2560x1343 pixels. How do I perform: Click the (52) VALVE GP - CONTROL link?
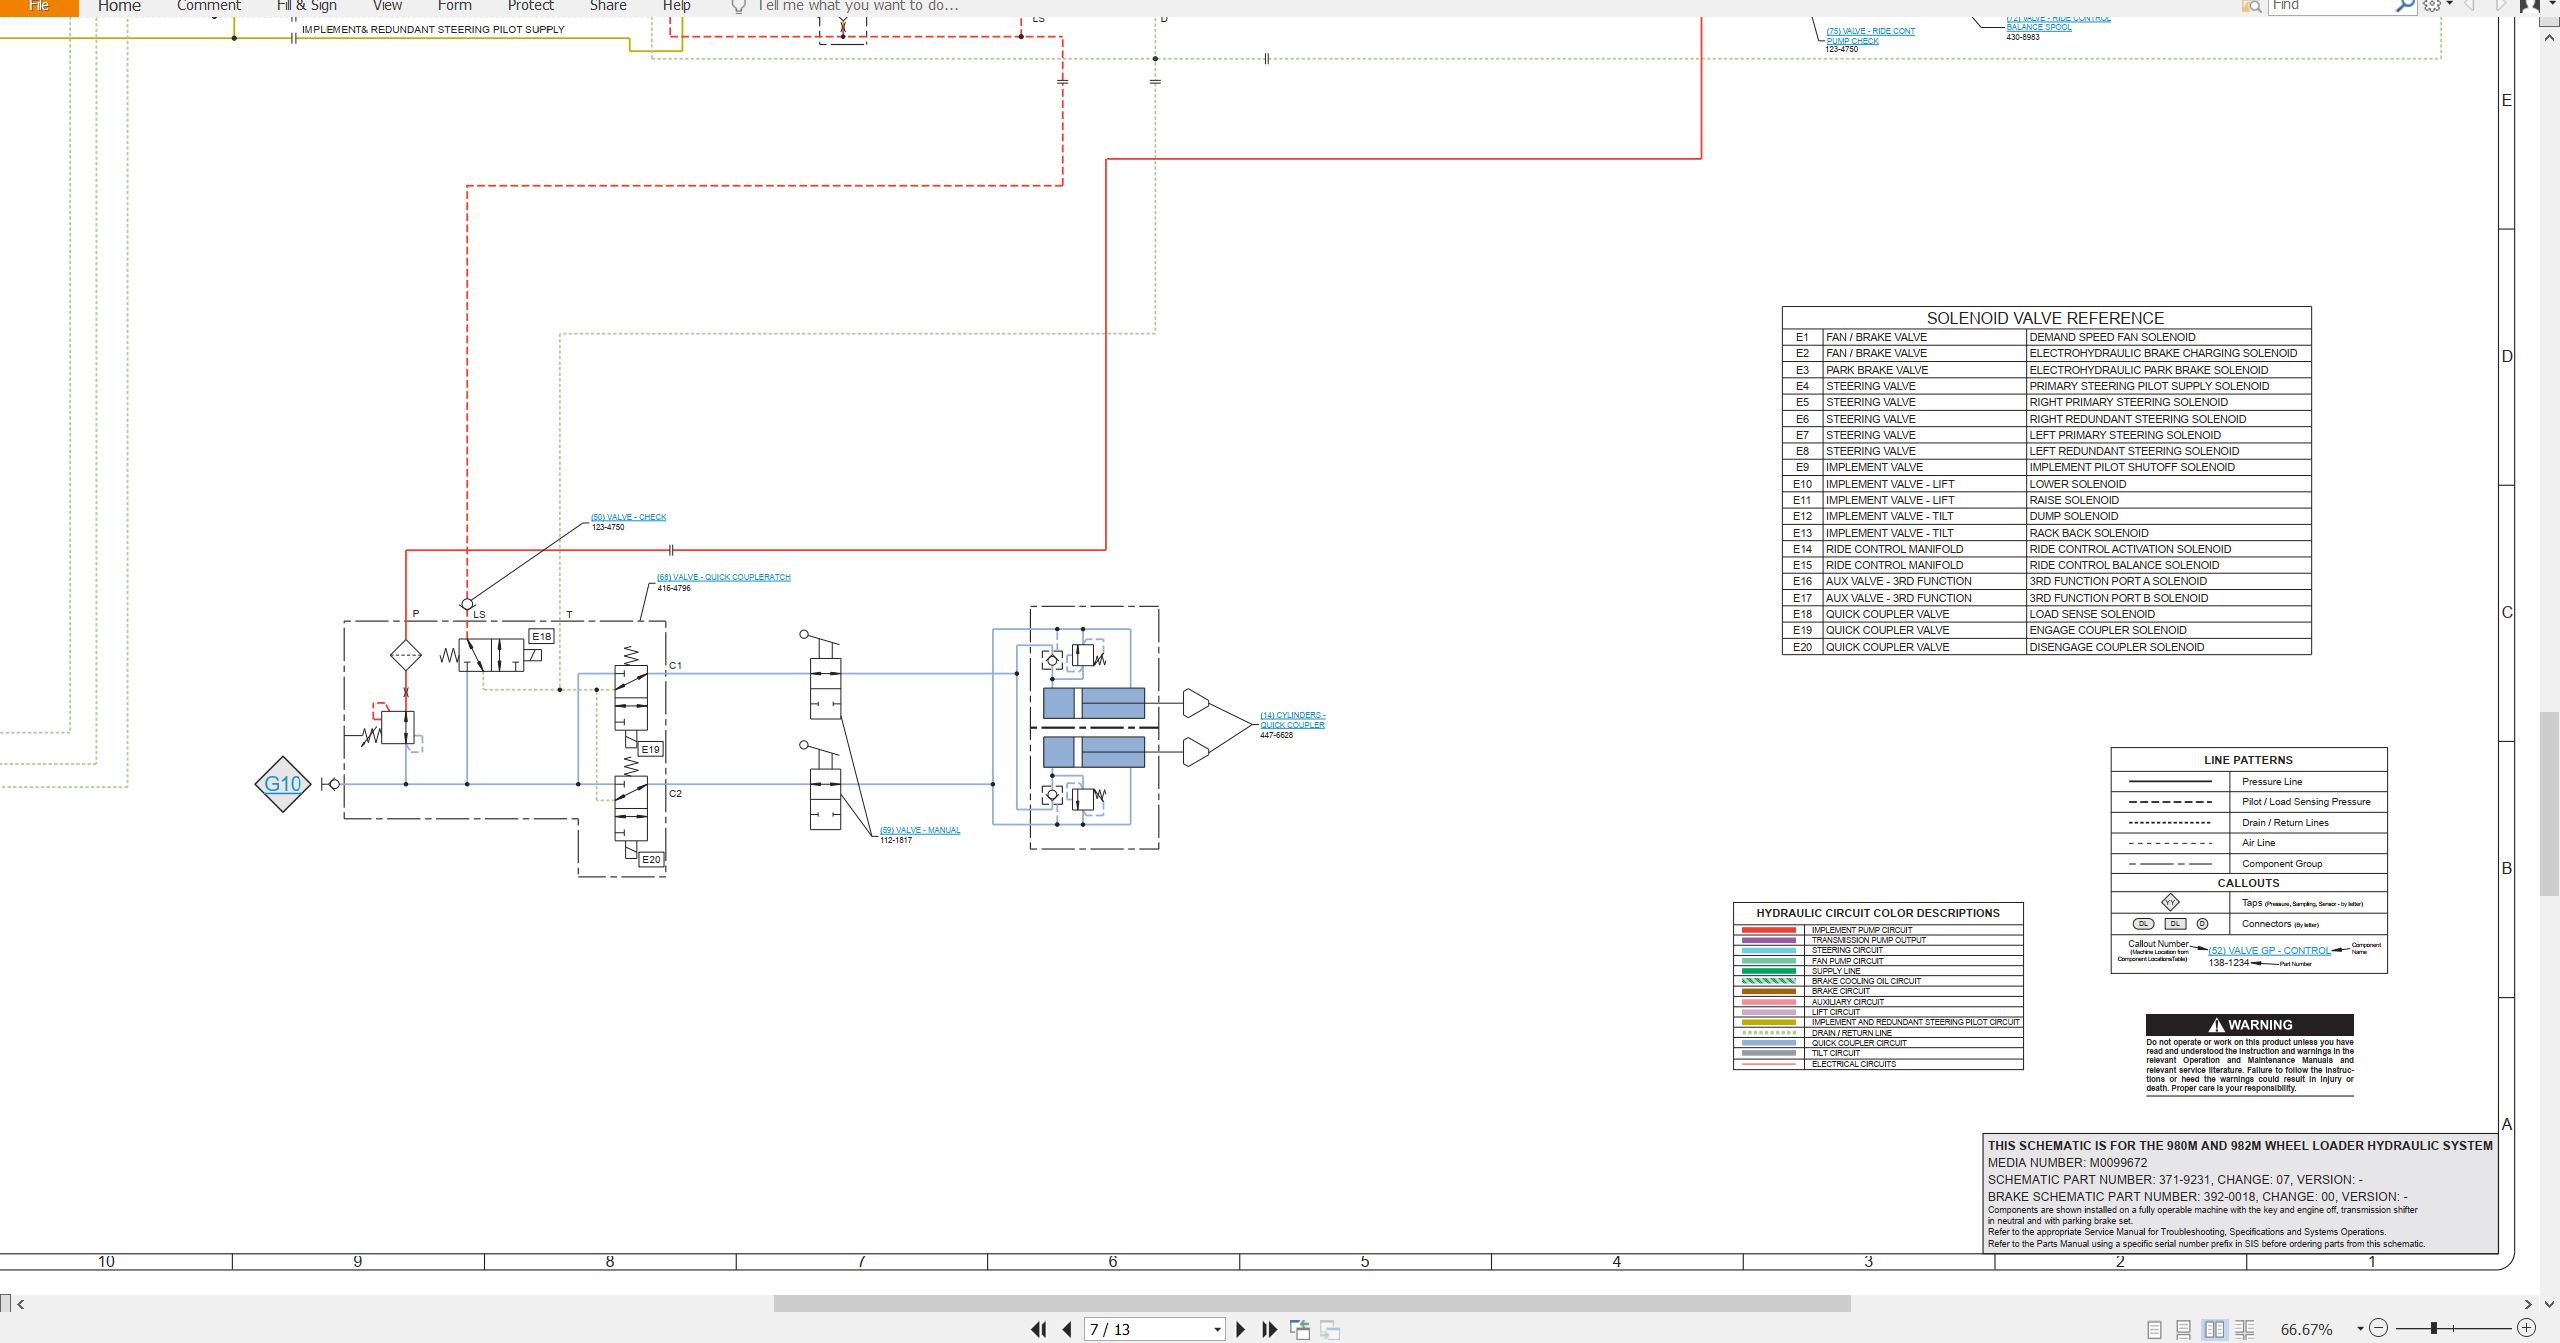click(x=2269, y=951)
